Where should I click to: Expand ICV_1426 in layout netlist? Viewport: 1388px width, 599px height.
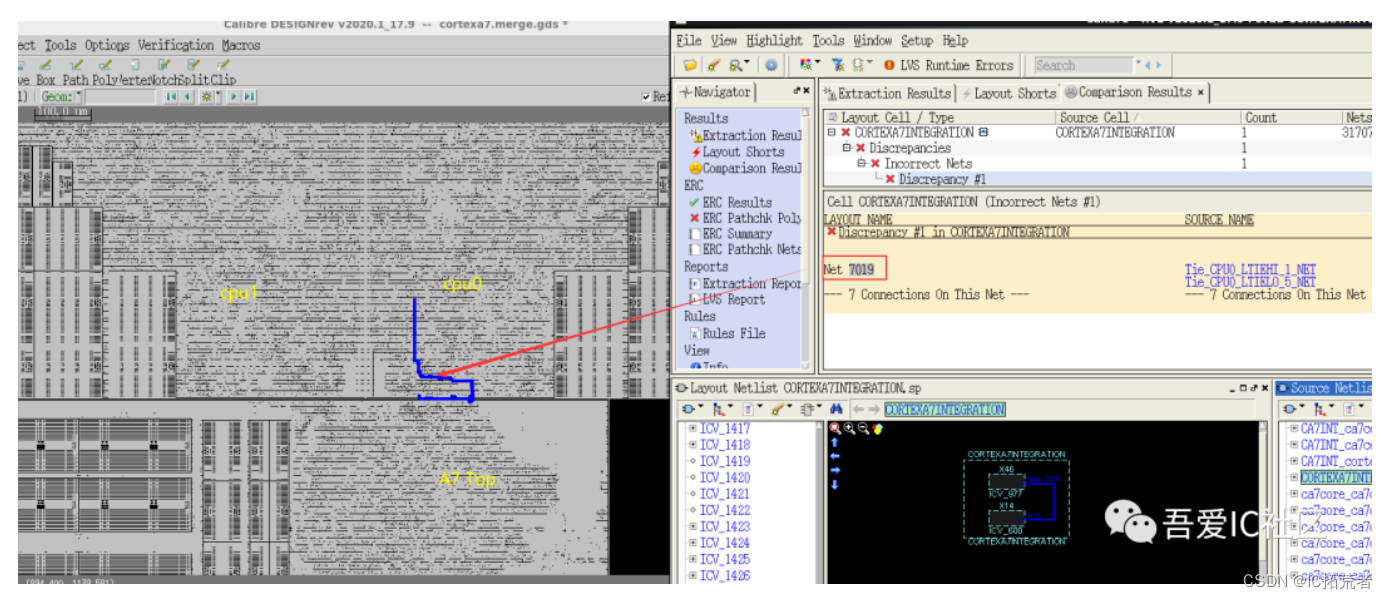coord(692,576)
